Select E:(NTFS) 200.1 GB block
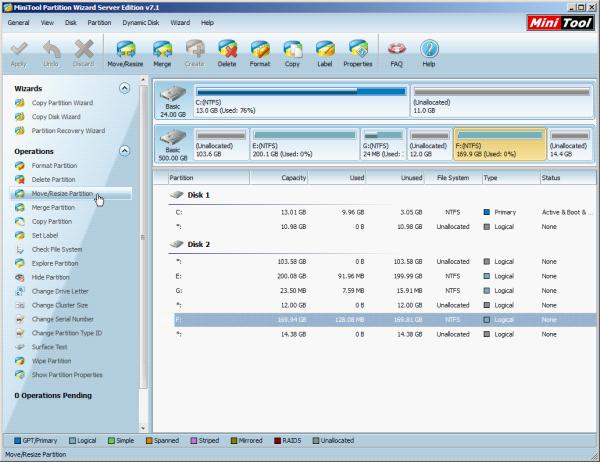600x462 pixels. click(x=305, y=144)
